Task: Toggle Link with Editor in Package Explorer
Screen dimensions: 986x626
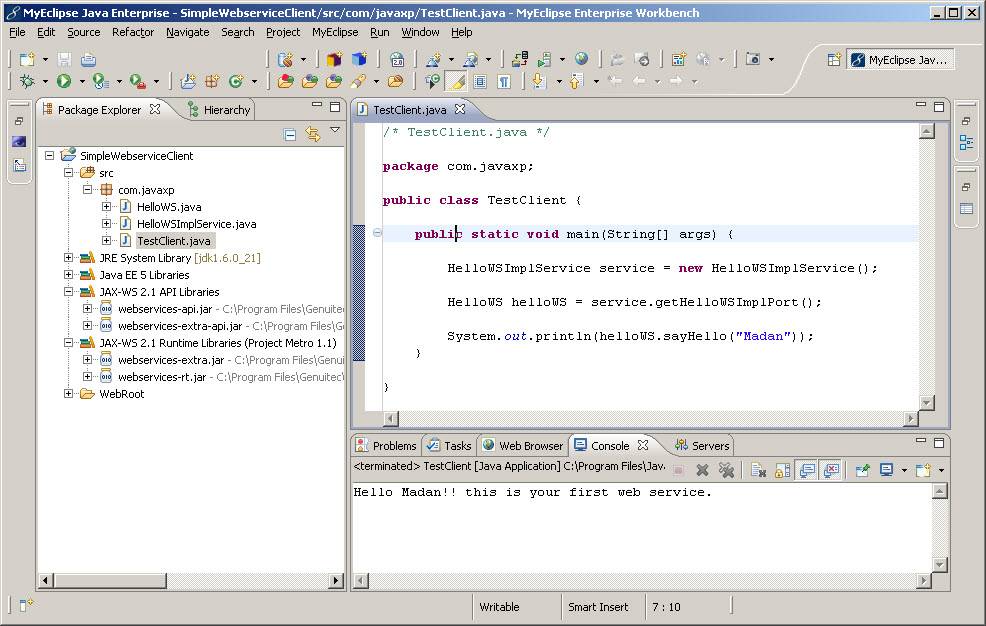Action: tap(312, 134)
